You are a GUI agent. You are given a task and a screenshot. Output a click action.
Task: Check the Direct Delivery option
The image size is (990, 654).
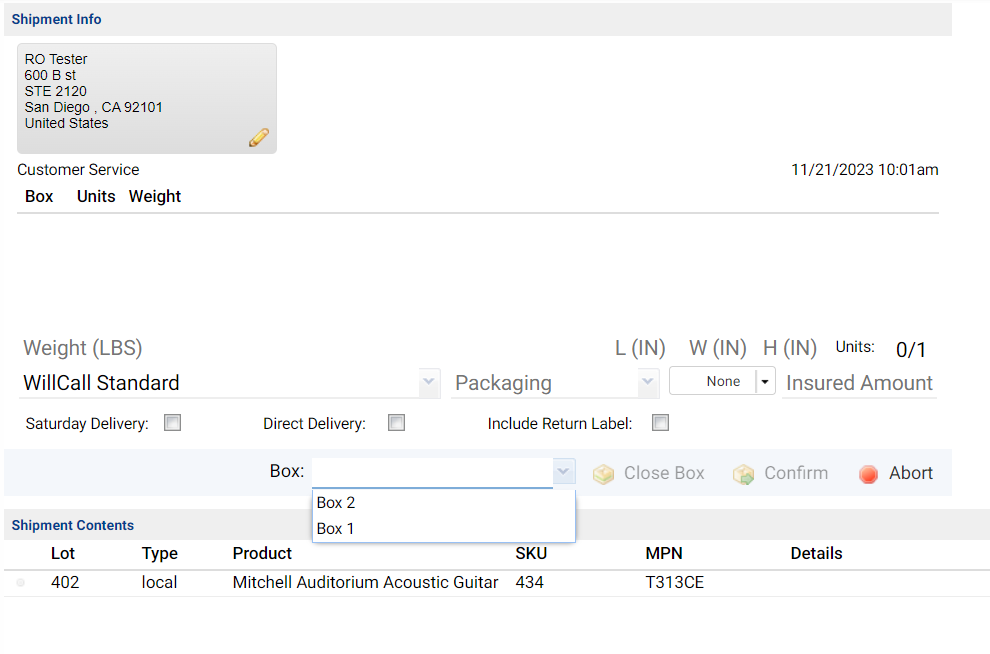pyautogui.click(x=396, y=422)
